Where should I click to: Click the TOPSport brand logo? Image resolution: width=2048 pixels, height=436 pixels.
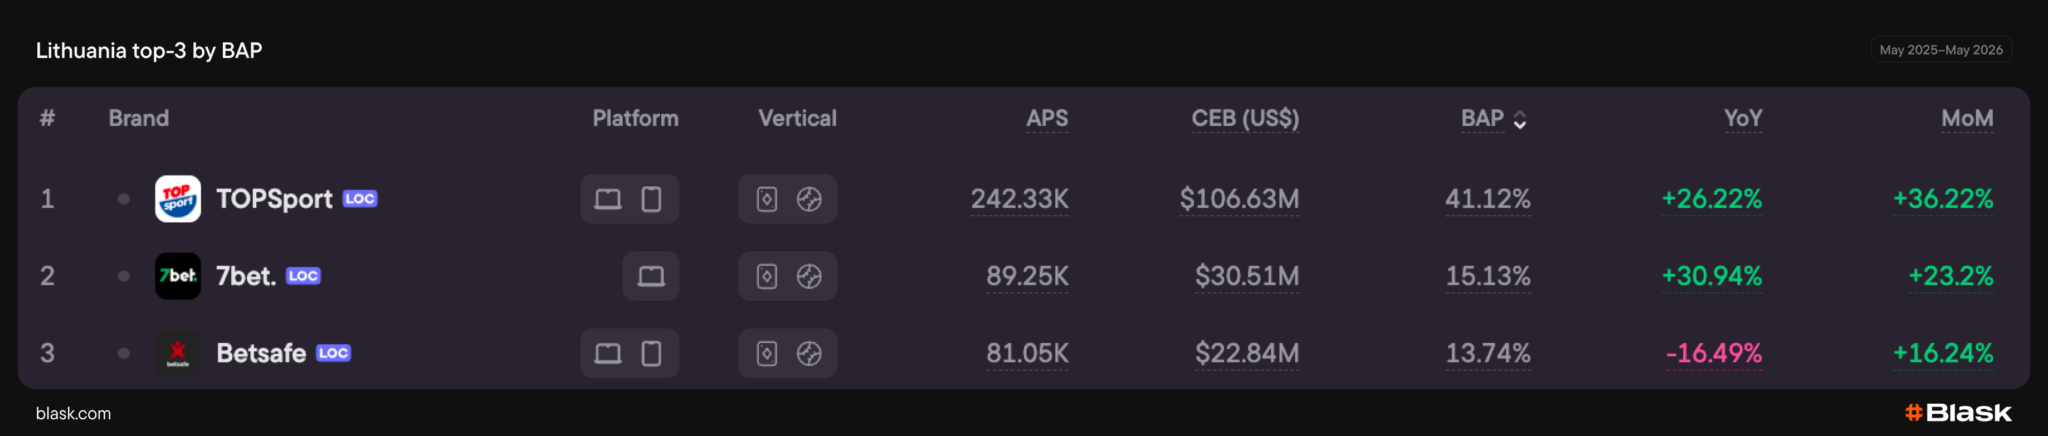click(x=178, y=199)
